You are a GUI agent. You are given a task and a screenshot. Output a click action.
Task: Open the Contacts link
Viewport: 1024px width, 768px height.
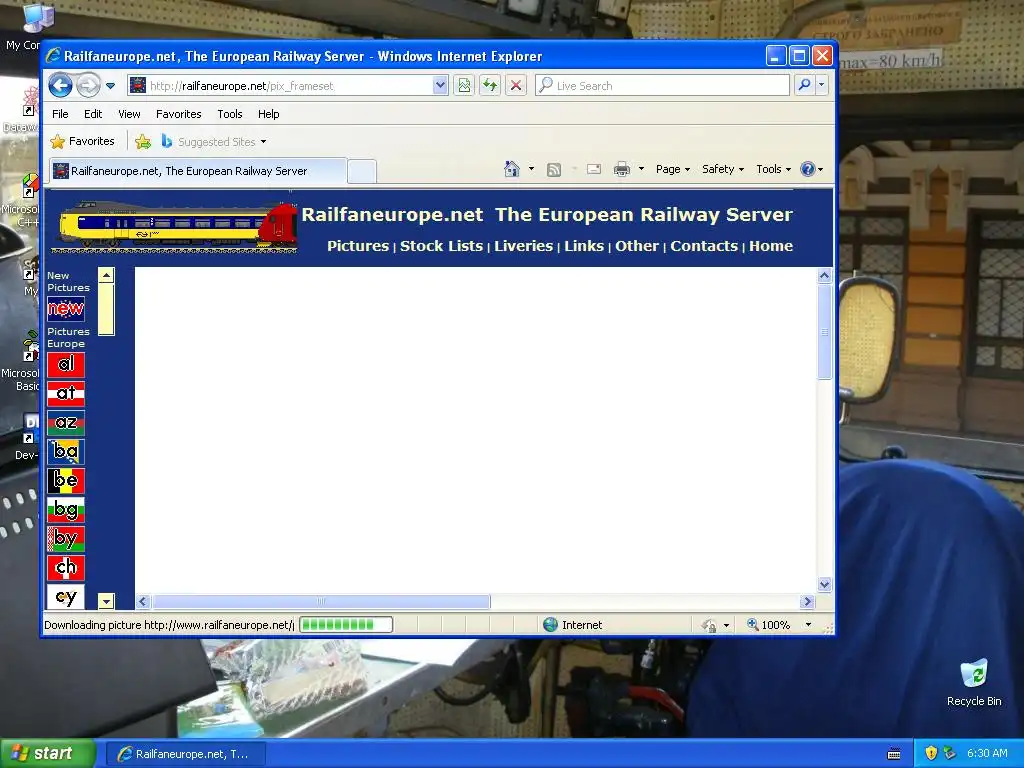[x=704, y=246]
